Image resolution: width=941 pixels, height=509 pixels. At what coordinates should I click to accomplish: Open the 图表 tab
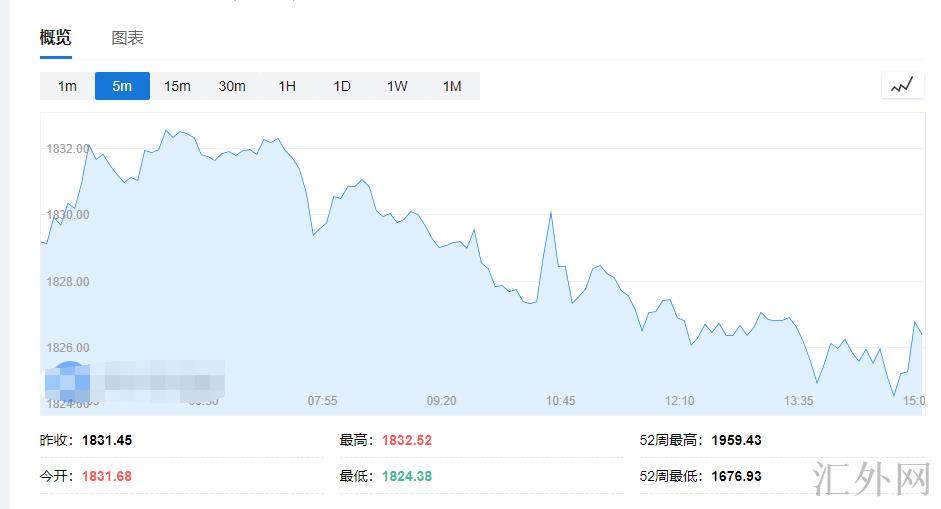click(127, 38)
